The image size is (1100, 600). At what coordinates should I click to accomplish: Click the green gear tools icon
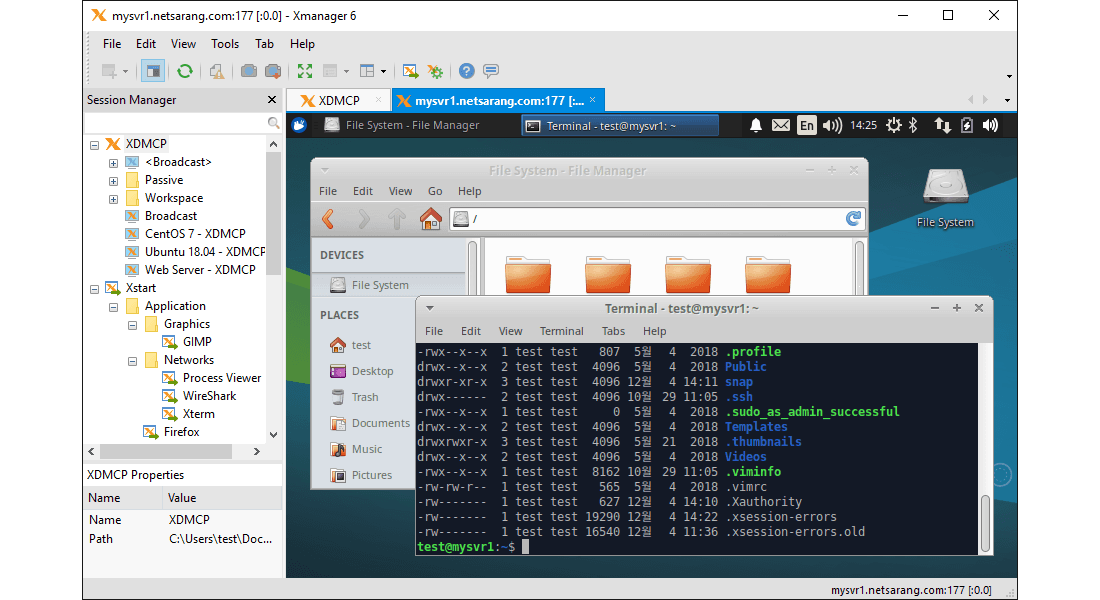tap(436, 71)
